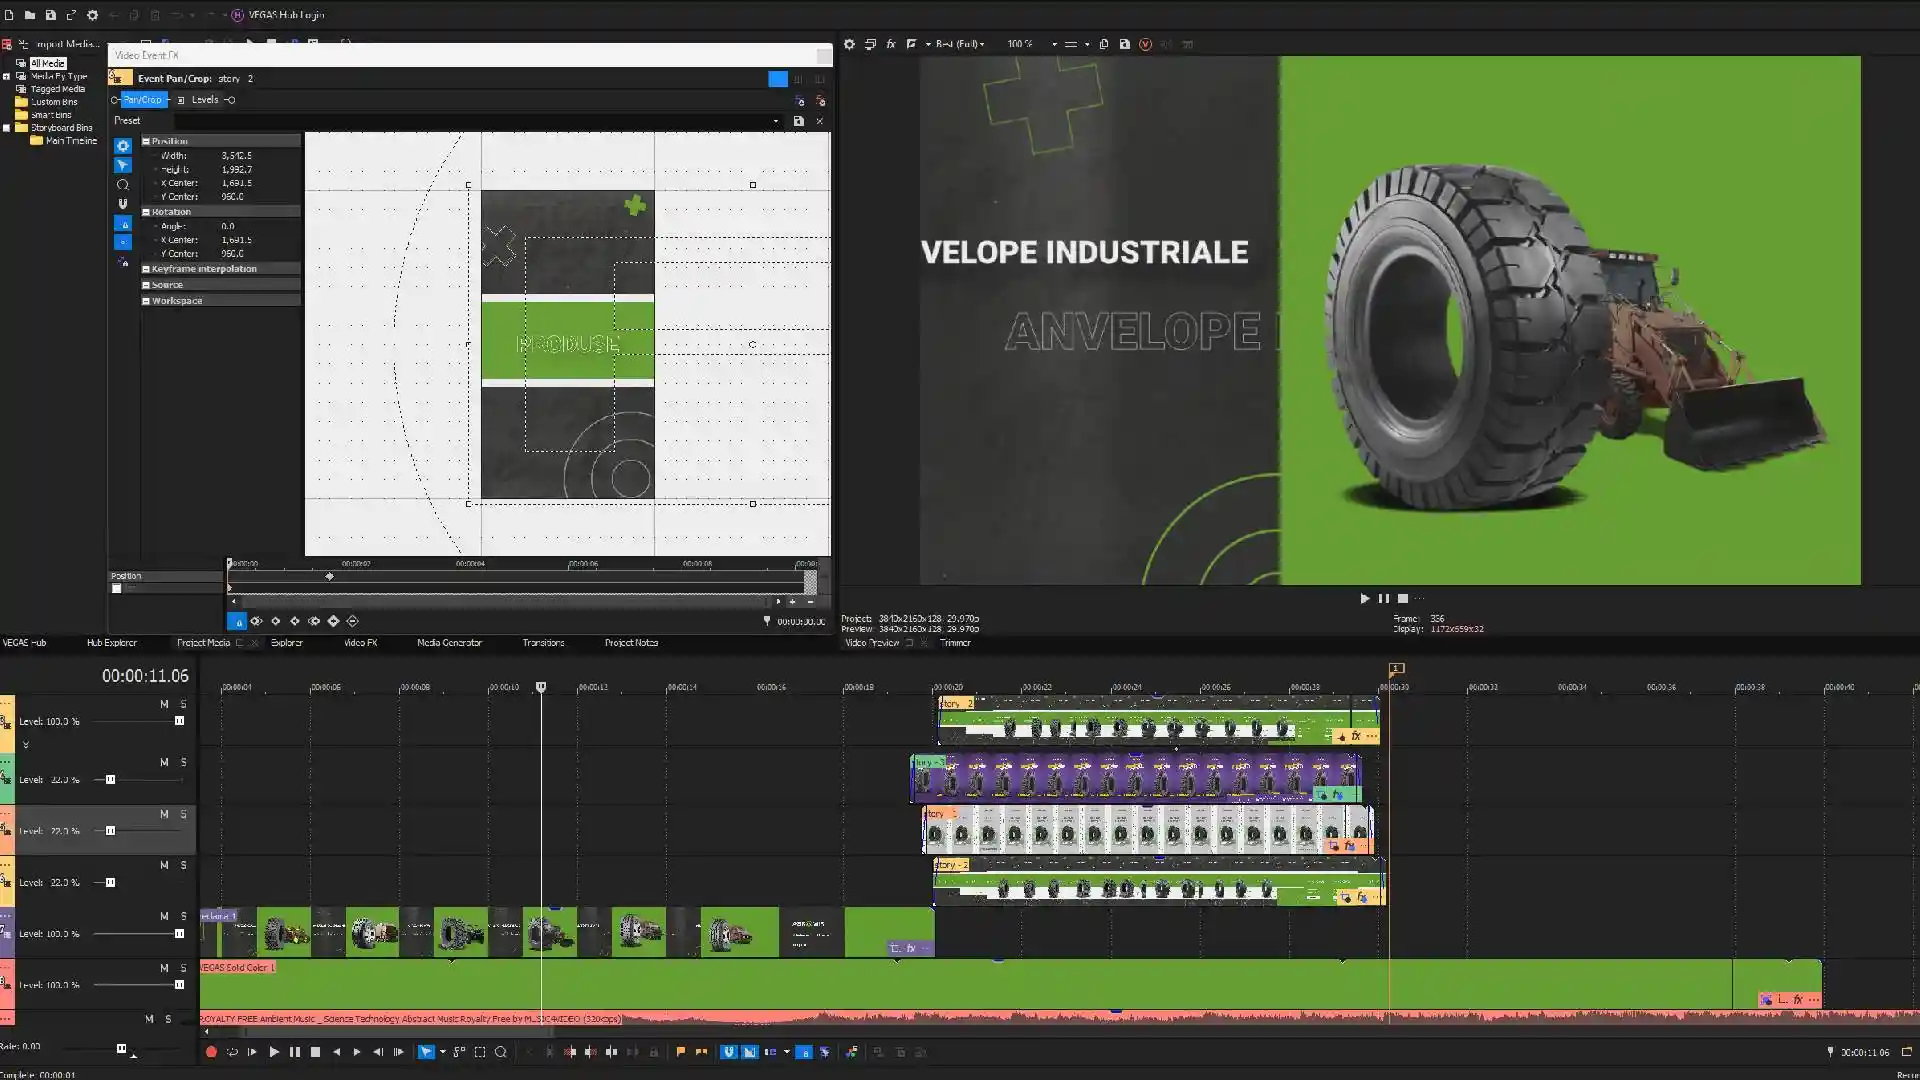The height and width of the screenshot is (1080, 1920).
Task: Pause the video preview
Action: click(x=1384, y=599)
